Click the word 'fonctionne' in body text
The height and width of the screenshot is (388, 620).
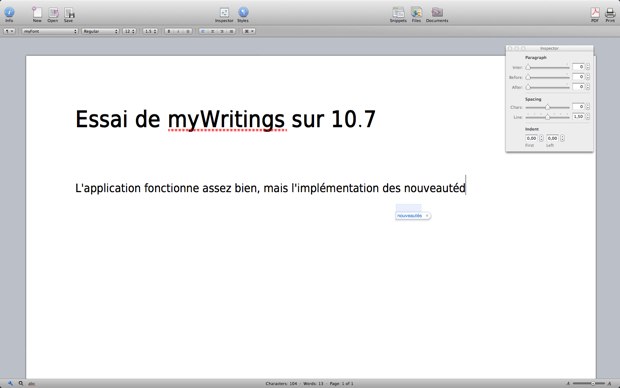(x=172, y=188)
